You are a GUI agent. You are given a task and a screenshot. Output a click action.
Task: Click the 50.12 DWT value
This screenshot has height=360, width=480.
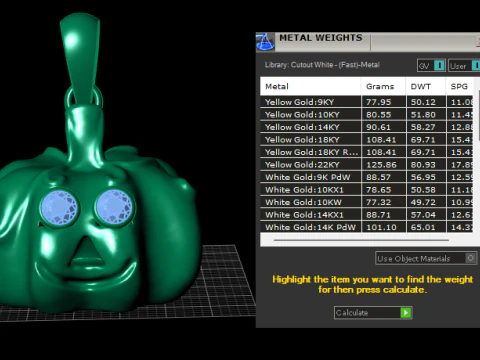tap(423, 102)
